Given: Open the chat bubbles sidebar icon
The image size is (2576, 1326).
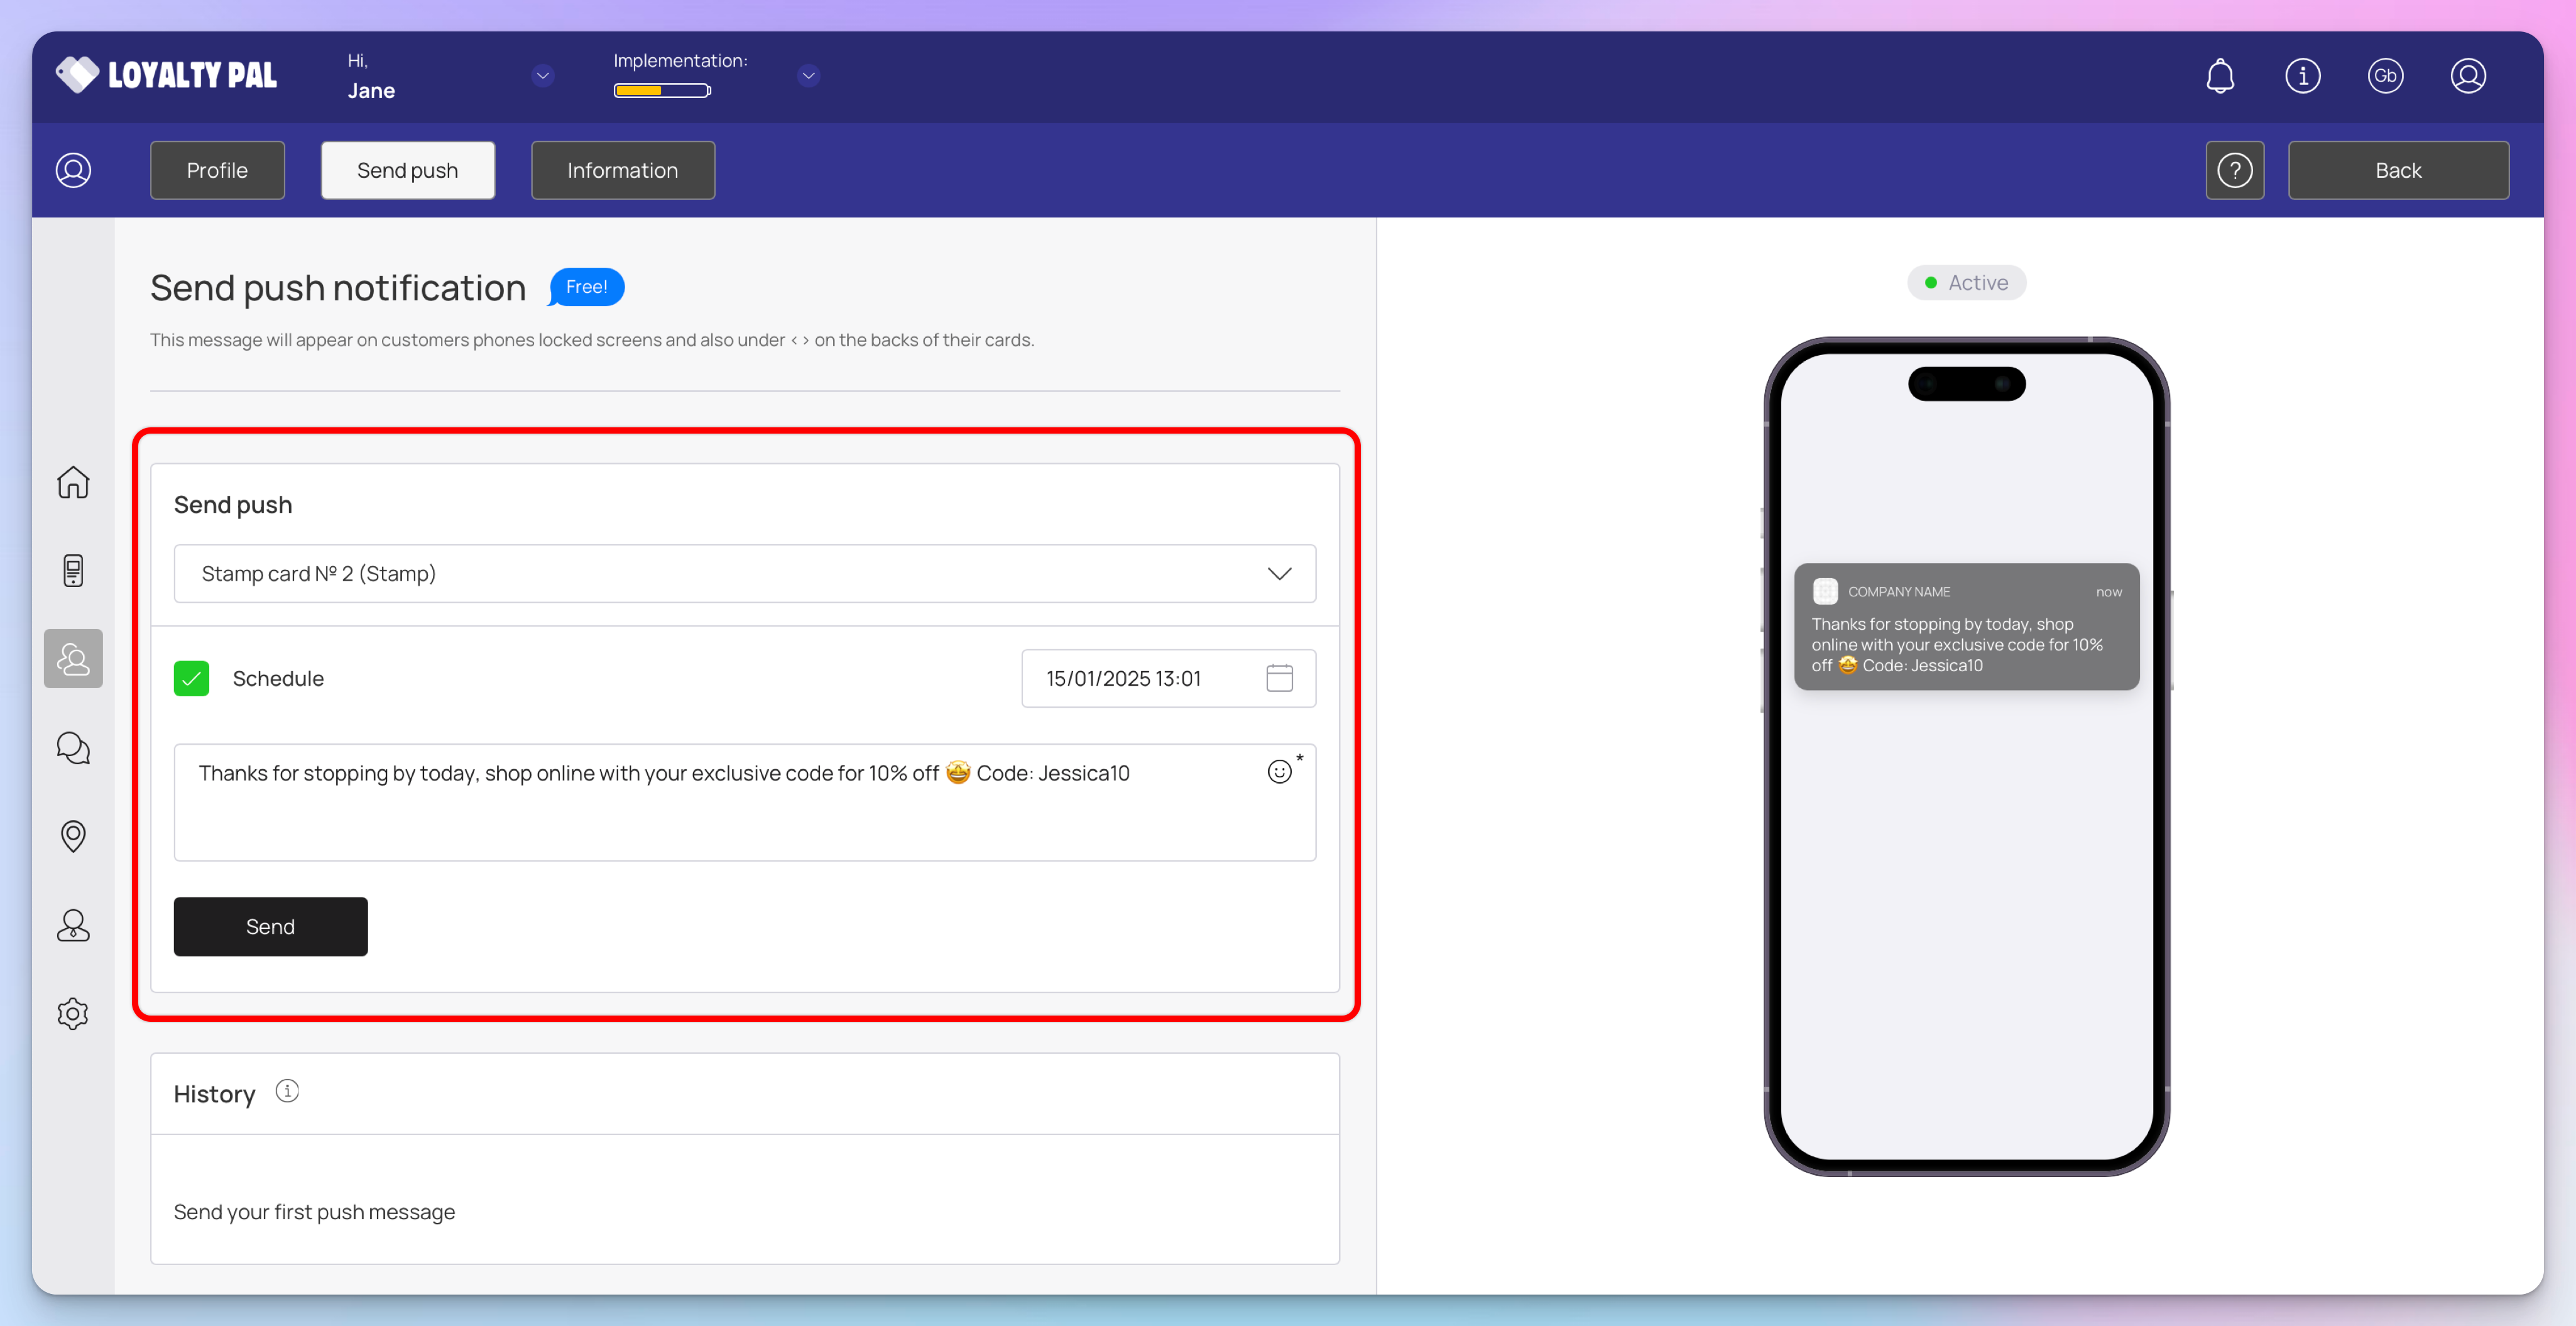Looking at the screenshot, I should [x=73, y=747].
